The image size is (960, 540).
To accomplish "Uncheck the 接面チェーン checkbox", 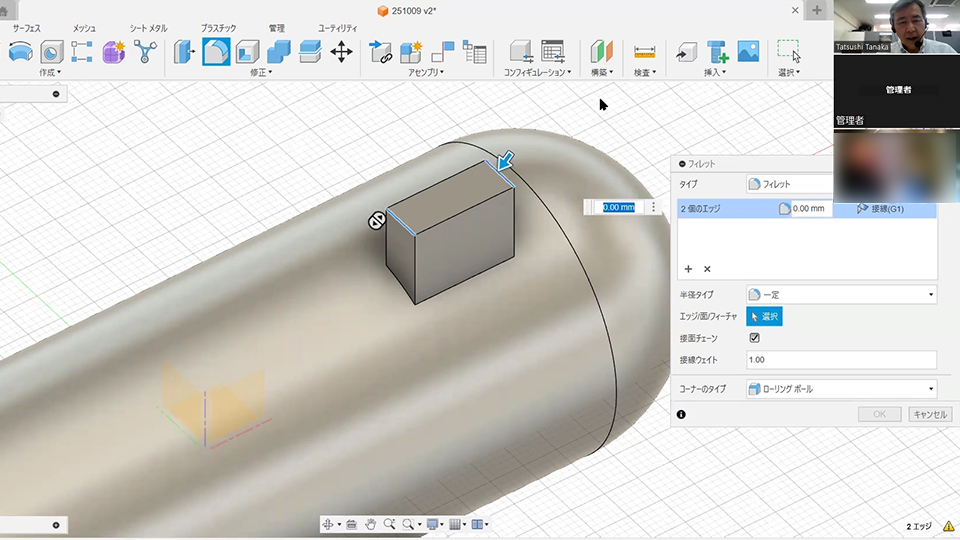I will [755, 338].
